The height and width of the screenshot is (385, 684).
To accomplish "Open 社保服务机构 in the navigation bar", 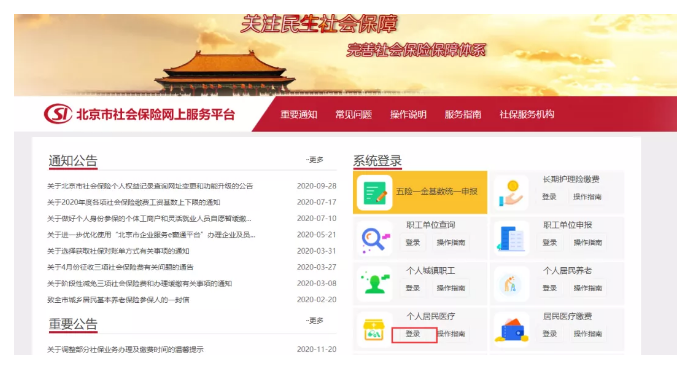I will click(527, 114).
